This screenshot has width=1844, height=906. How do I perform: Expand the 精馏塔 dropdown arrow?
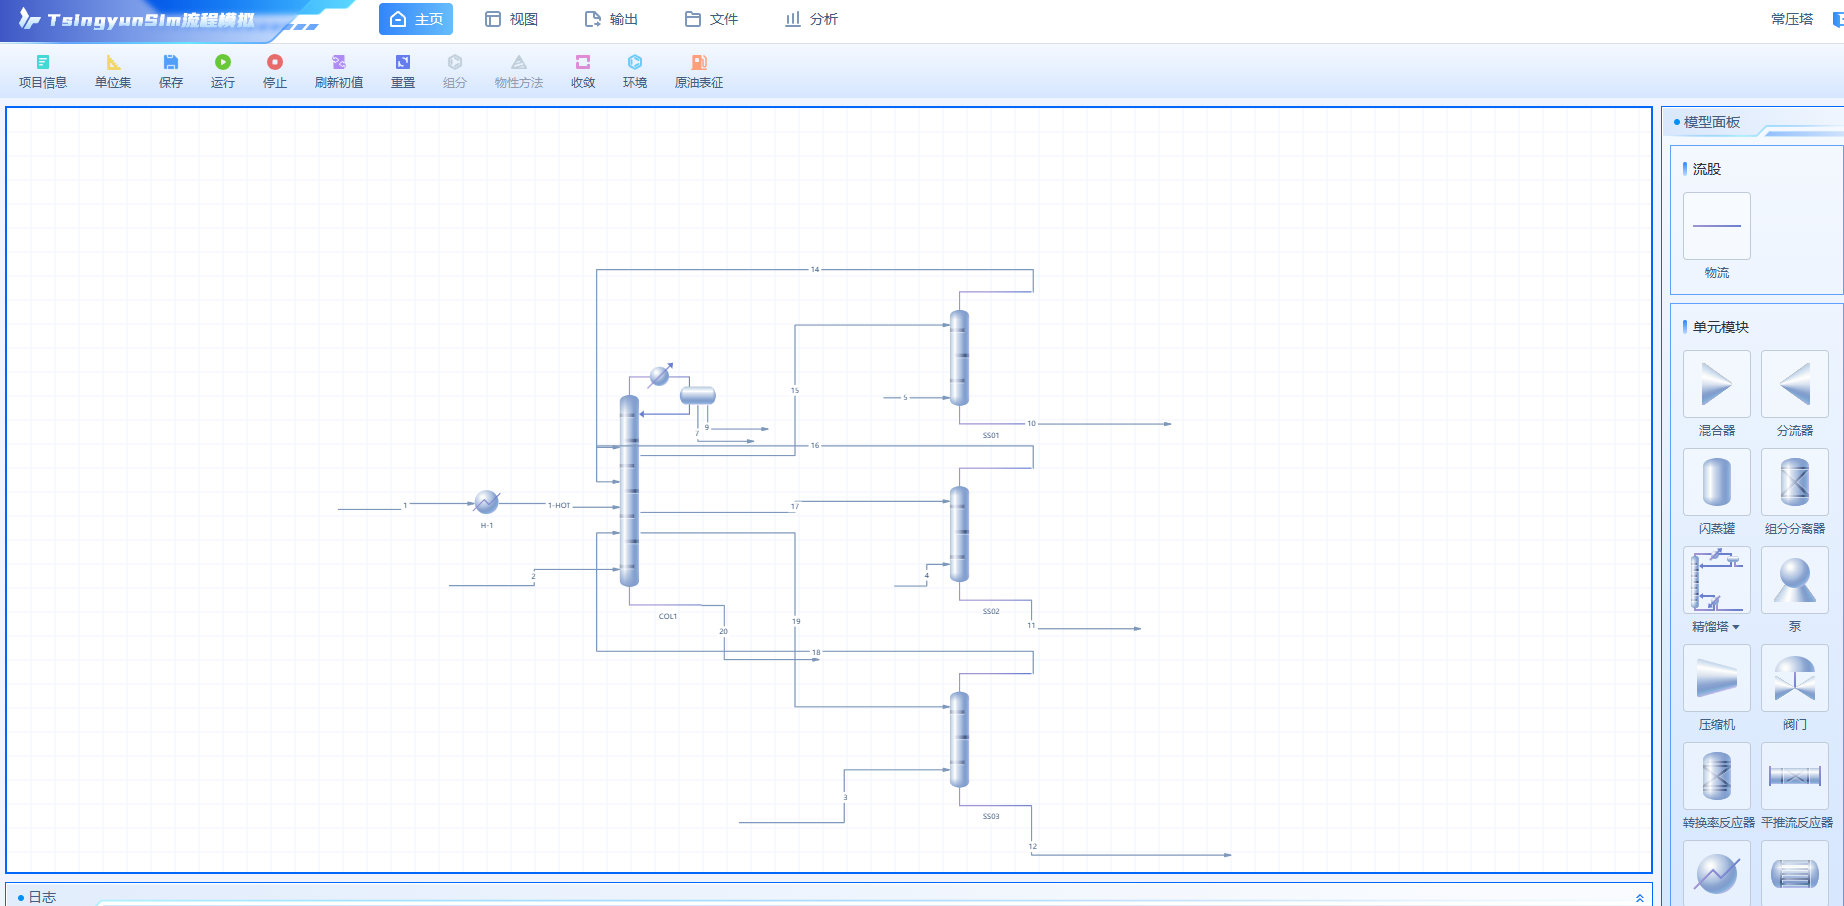click(x=1736, y=627)
